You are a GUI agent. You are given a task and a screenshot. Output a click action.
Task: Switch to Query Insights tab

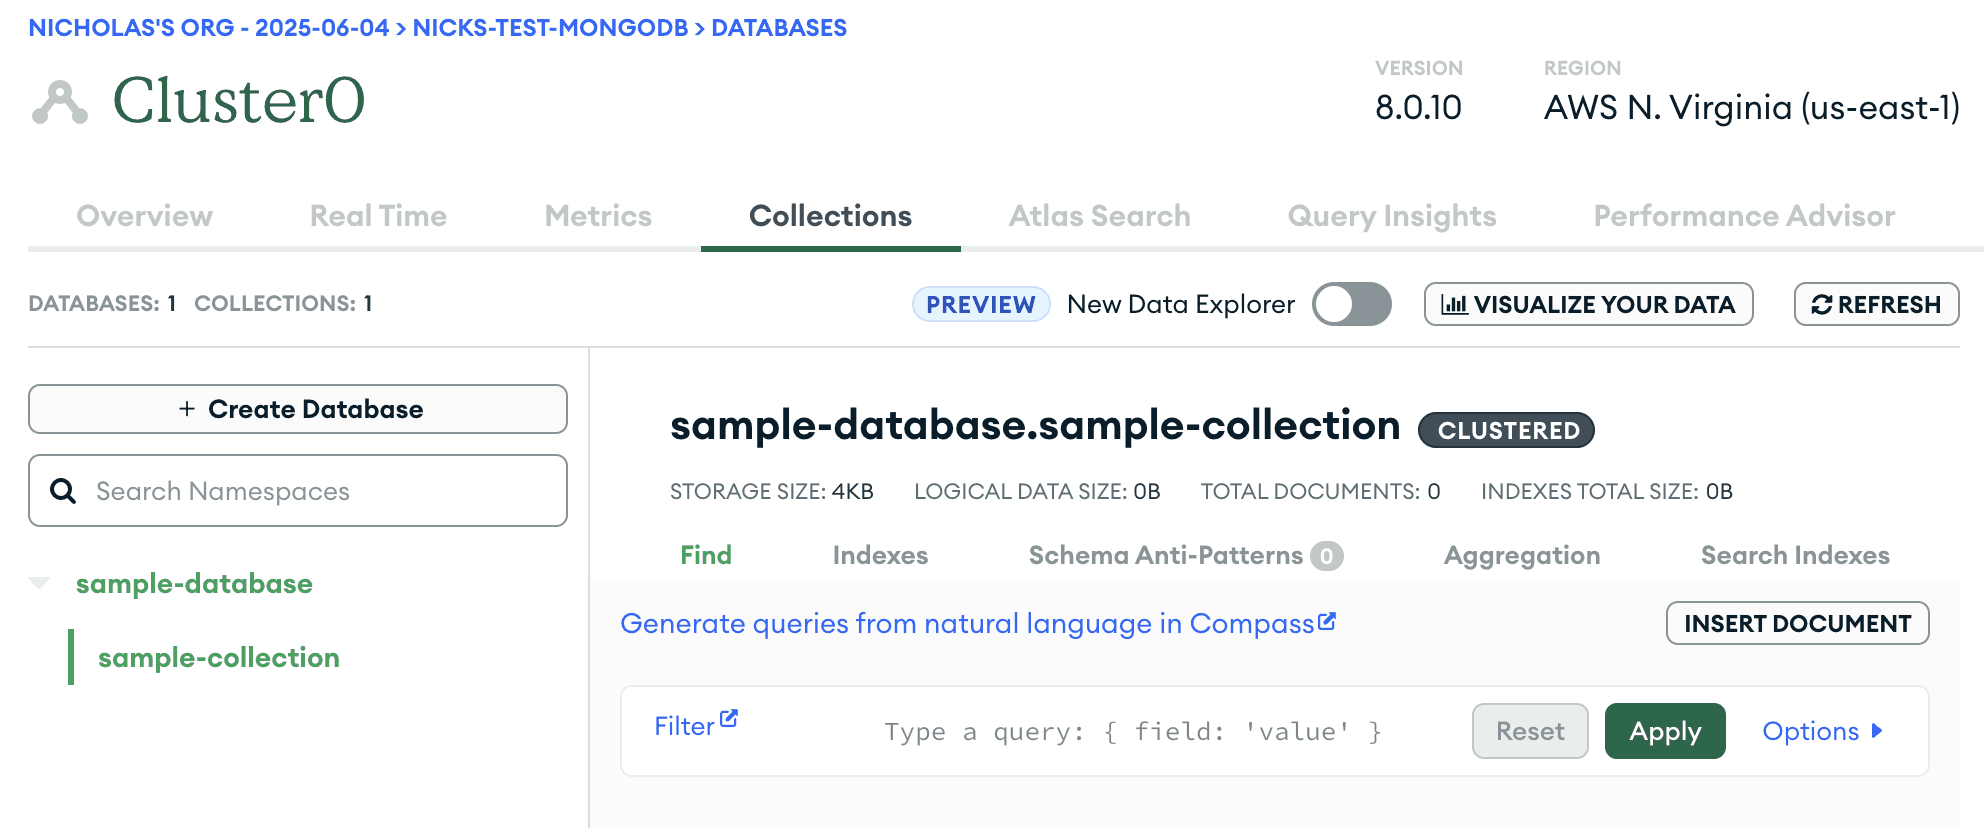[1392, 216]
